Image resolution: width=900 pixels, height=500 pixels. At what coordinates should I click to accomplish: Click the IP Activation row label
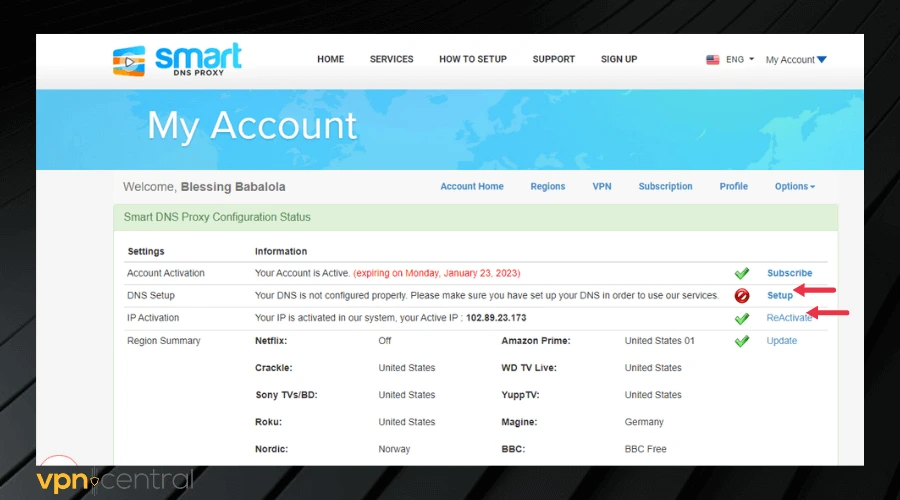tap(153, 318)
